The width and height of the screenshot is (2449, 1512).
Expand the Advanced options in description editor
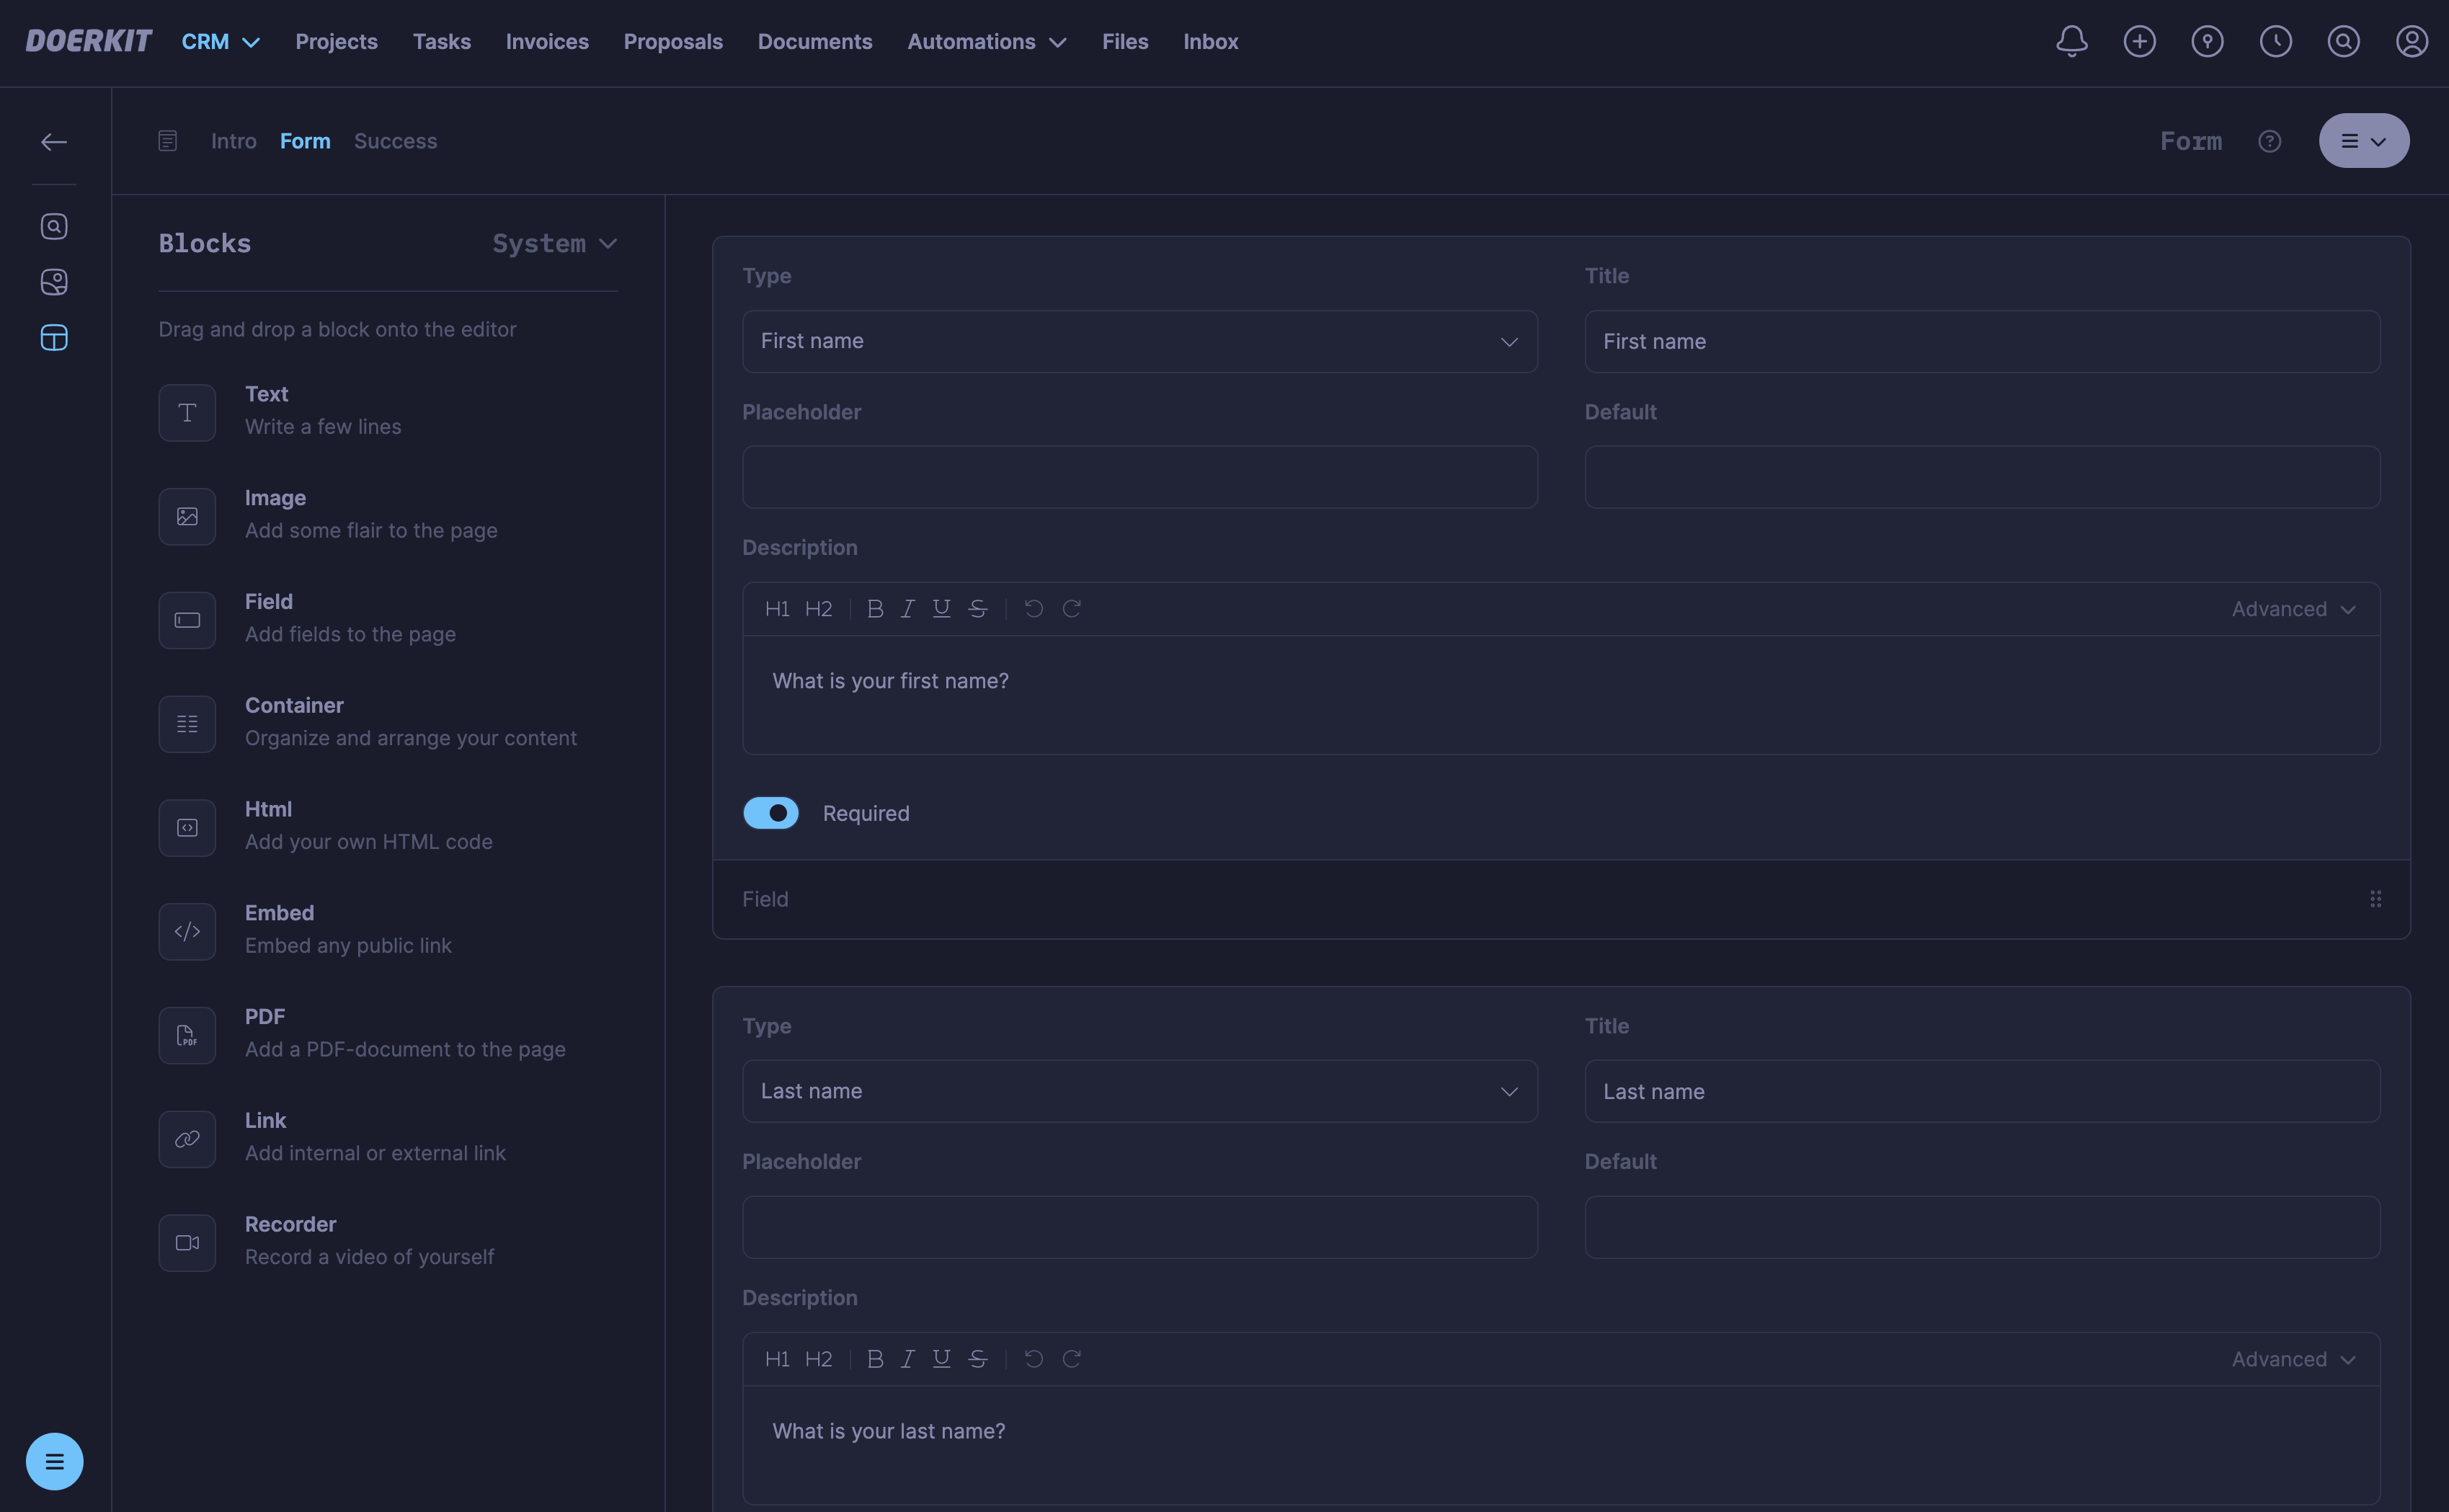point(2293,608)
